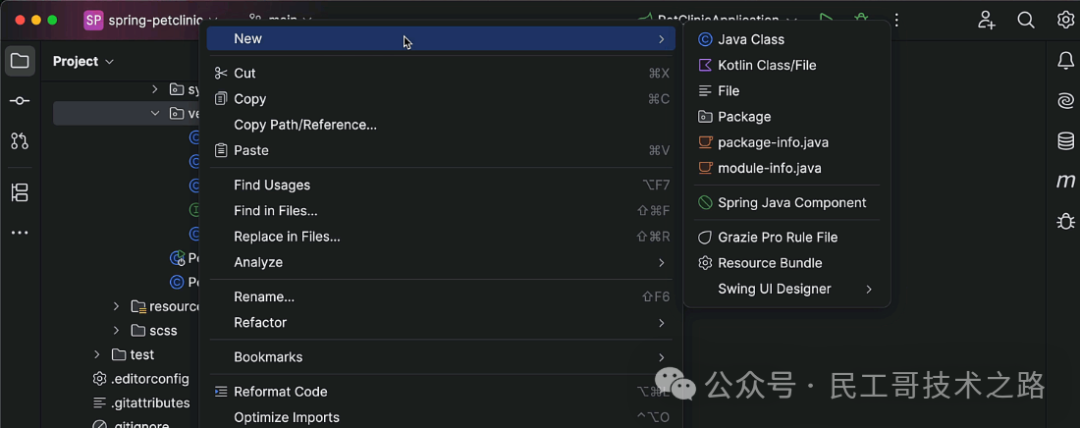Open the AI Assistant spiral icon

[1066, 101]
